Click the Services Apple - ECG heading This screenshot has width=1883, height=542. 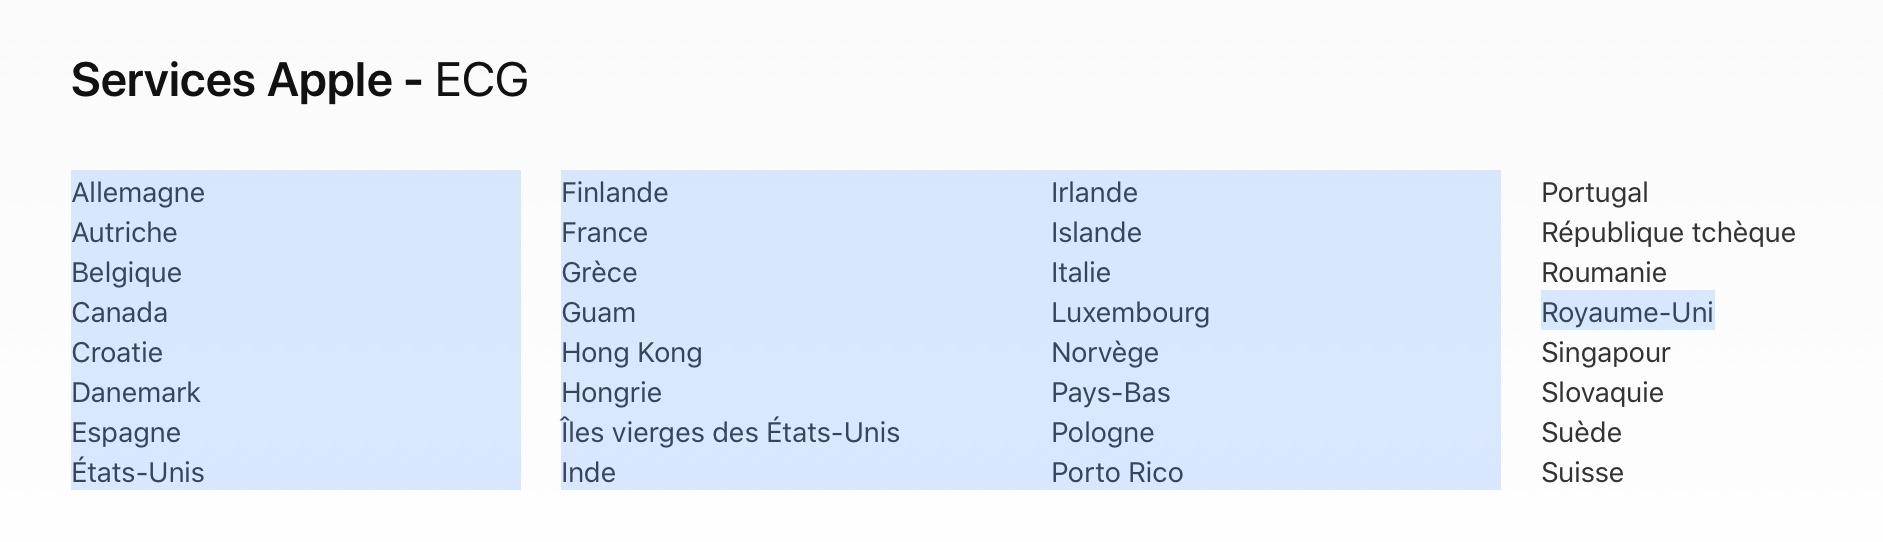(300, 80)
